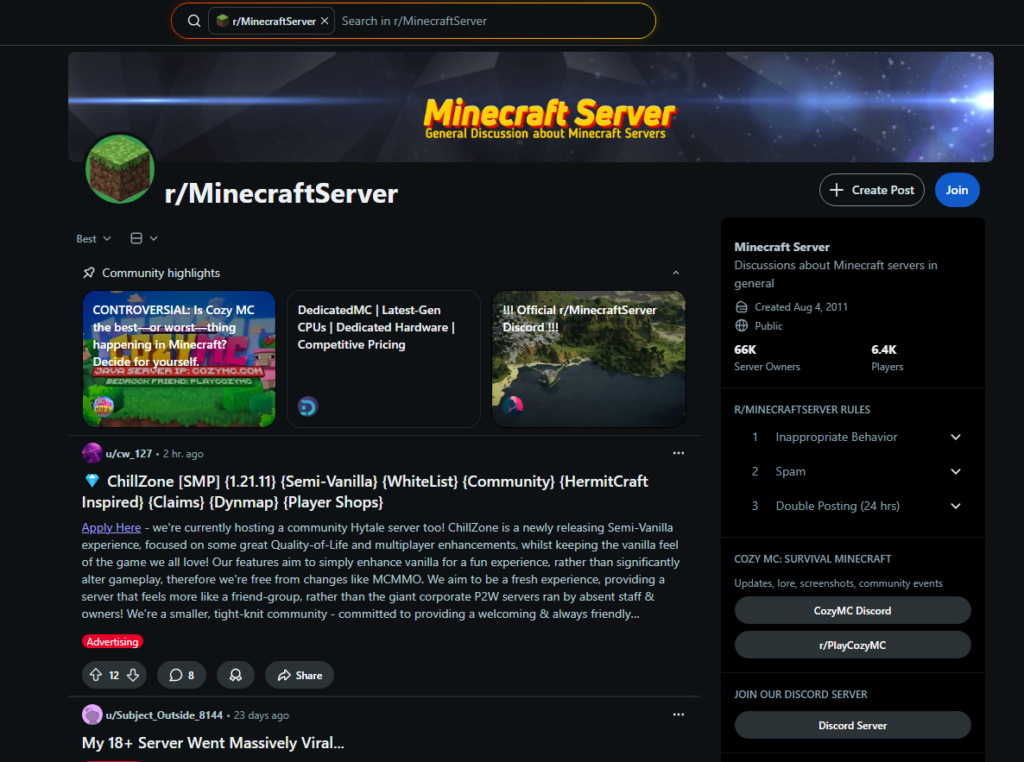Click the 2 hr. ago timestamp
Screen dimensions: 1024x762
pos(183,454)
